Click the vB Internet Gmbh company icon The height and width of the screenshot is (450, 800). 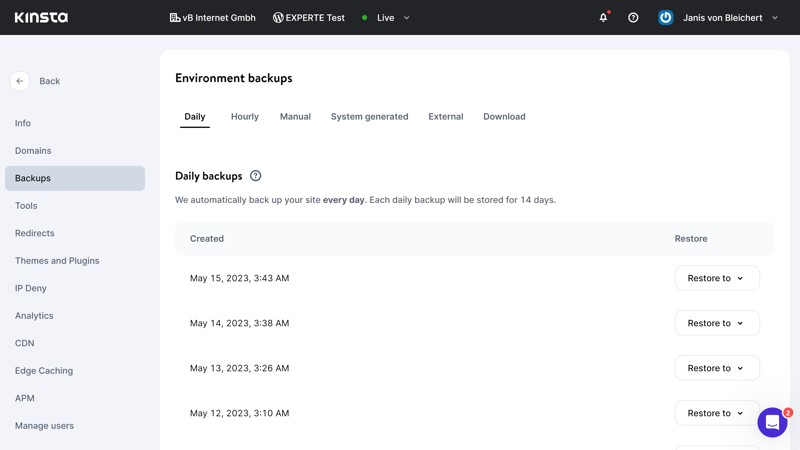coord(175,18)
